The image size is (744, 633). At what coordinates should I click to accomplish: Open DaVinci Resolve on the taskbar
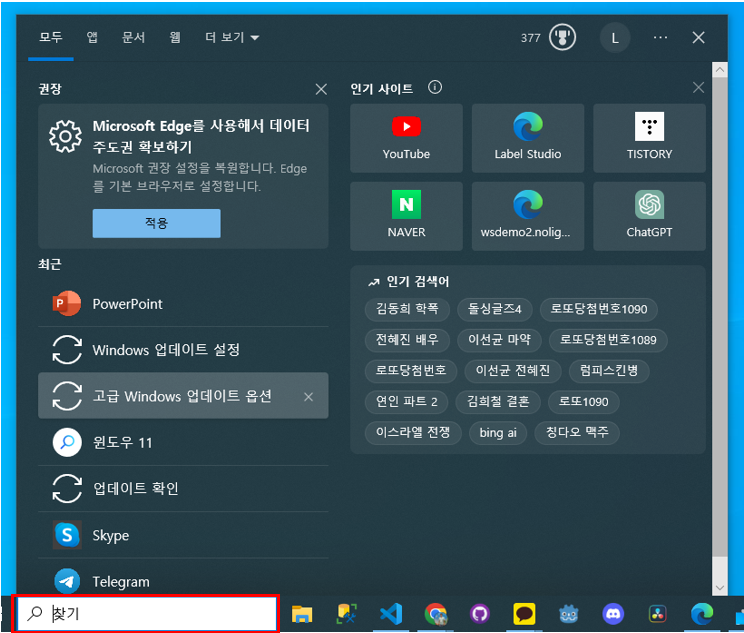coord(657,614)
